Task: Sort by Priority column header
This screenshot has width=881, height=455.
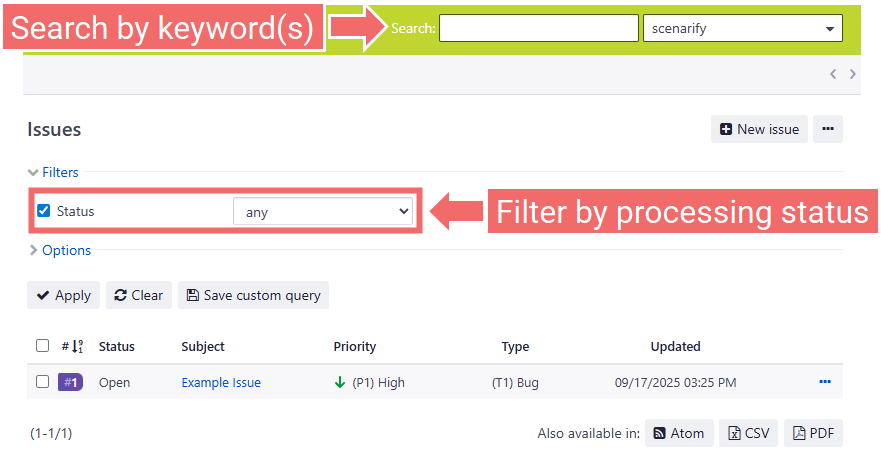Action: coord(355,347)
